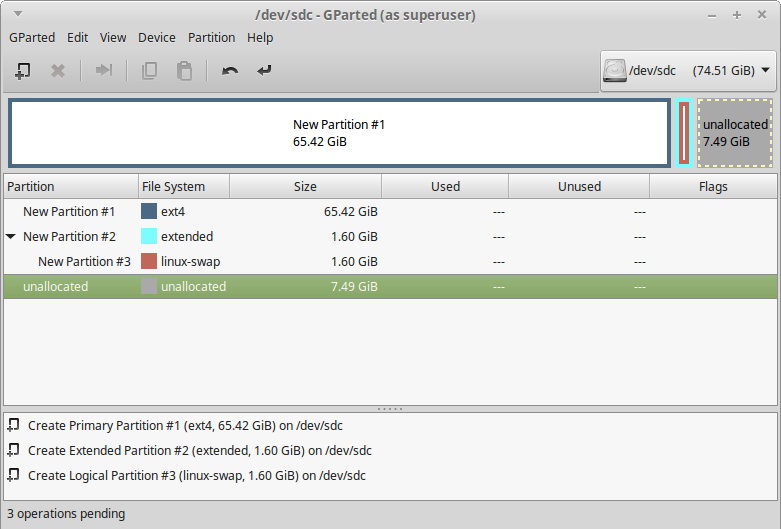Click the 65.42 GiB size cell
The height and width of the screenshot is (529, 781).
click(351, 212)
